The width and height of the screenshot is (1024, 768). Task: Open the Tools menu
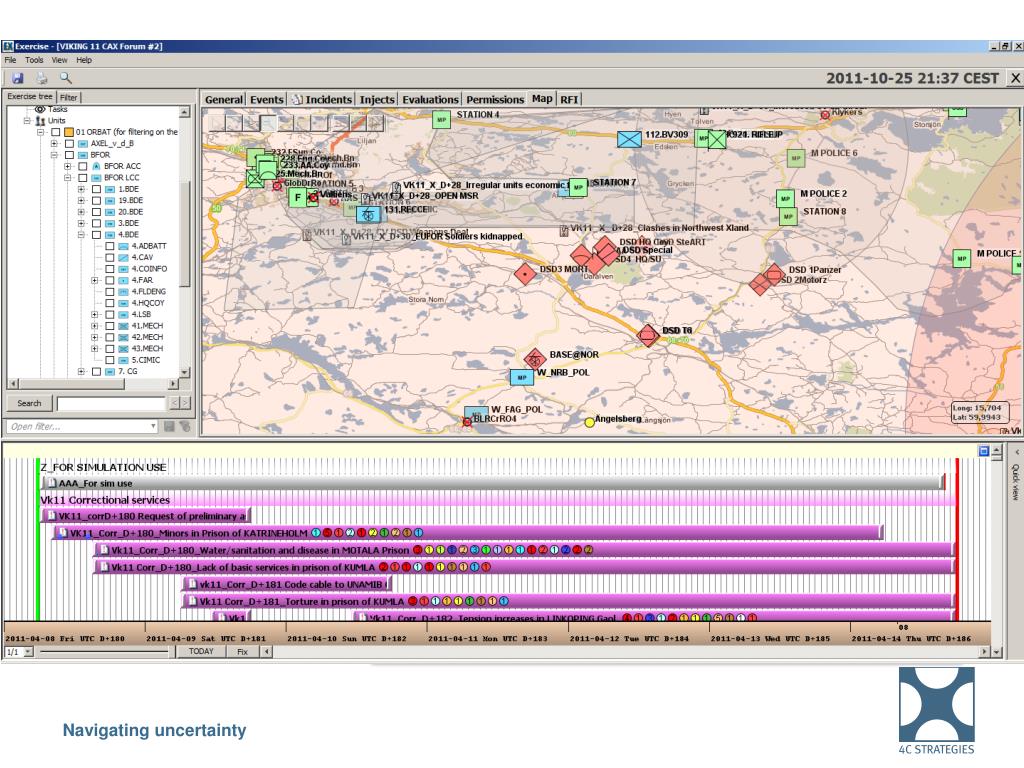click(34, 60)
